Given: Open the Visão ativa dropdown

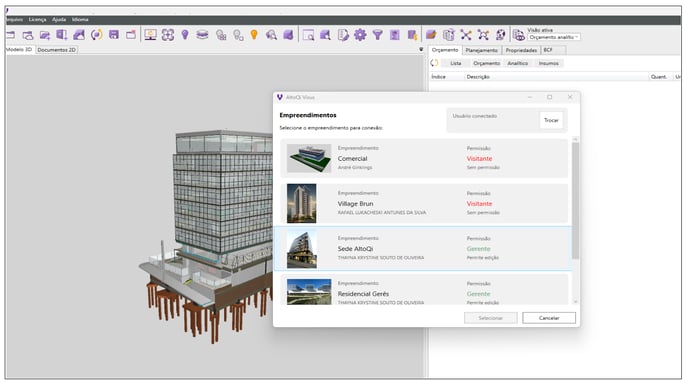Looking at the screenshot, I should point(554,37).
